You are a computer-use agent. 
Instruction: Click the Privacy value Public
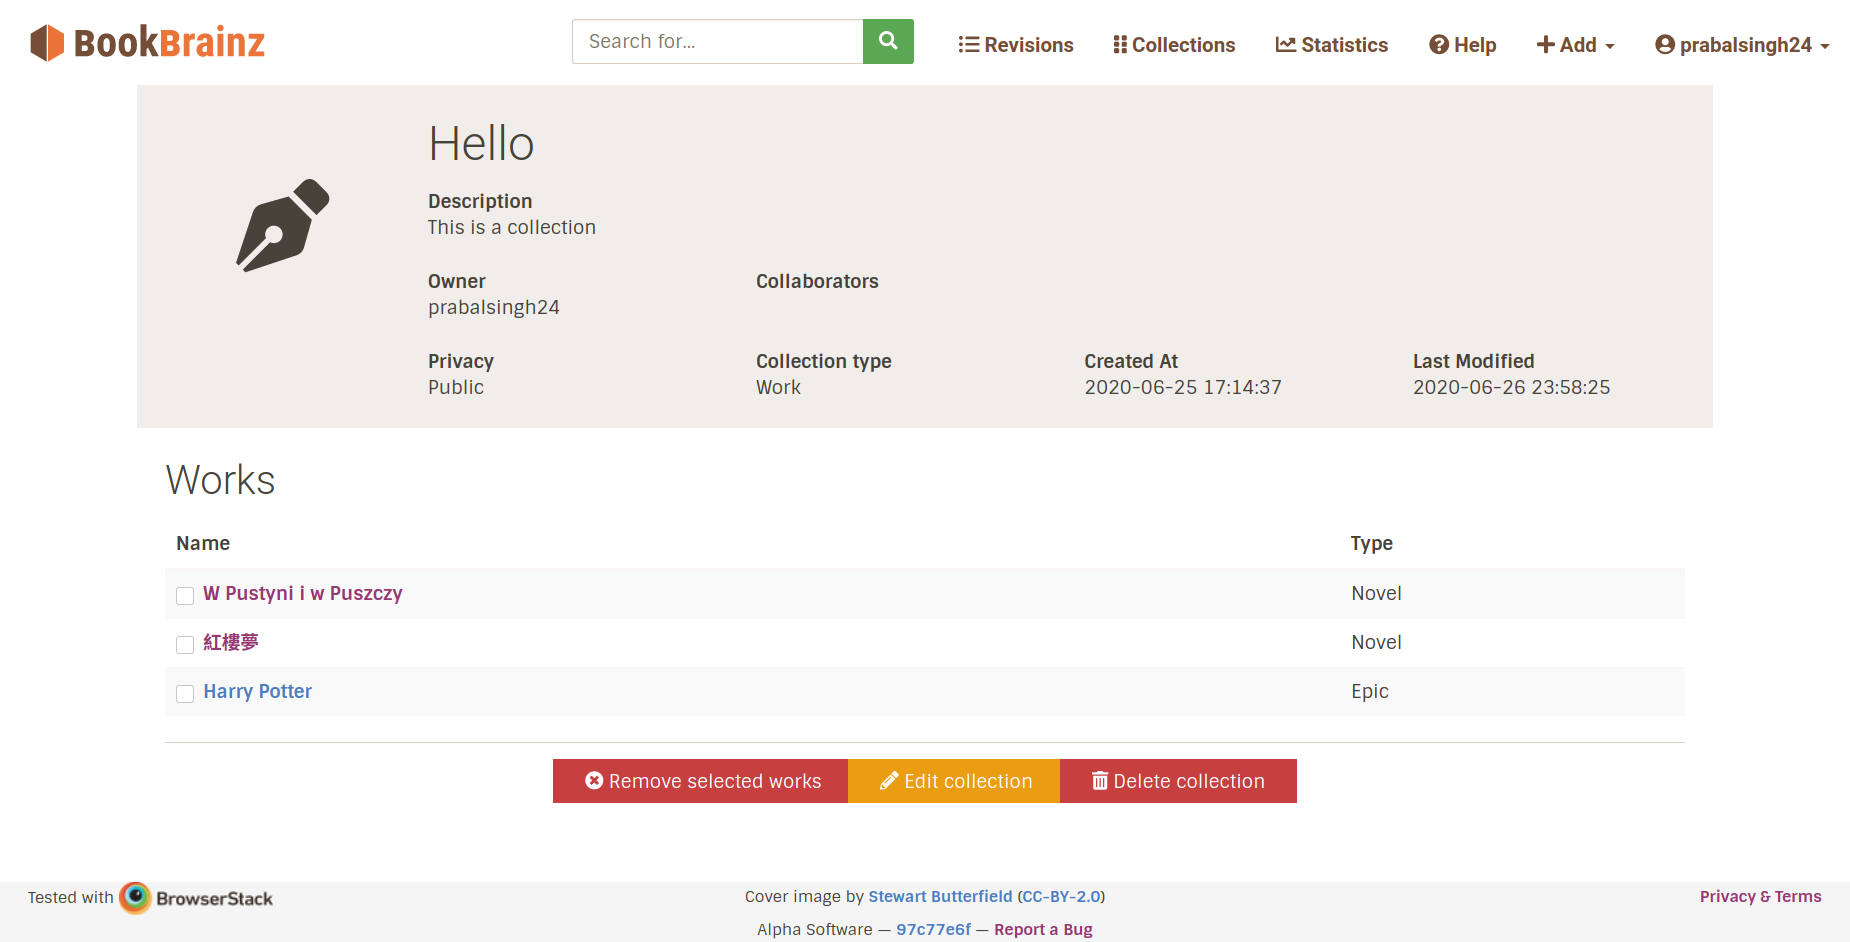coord(456,387)
